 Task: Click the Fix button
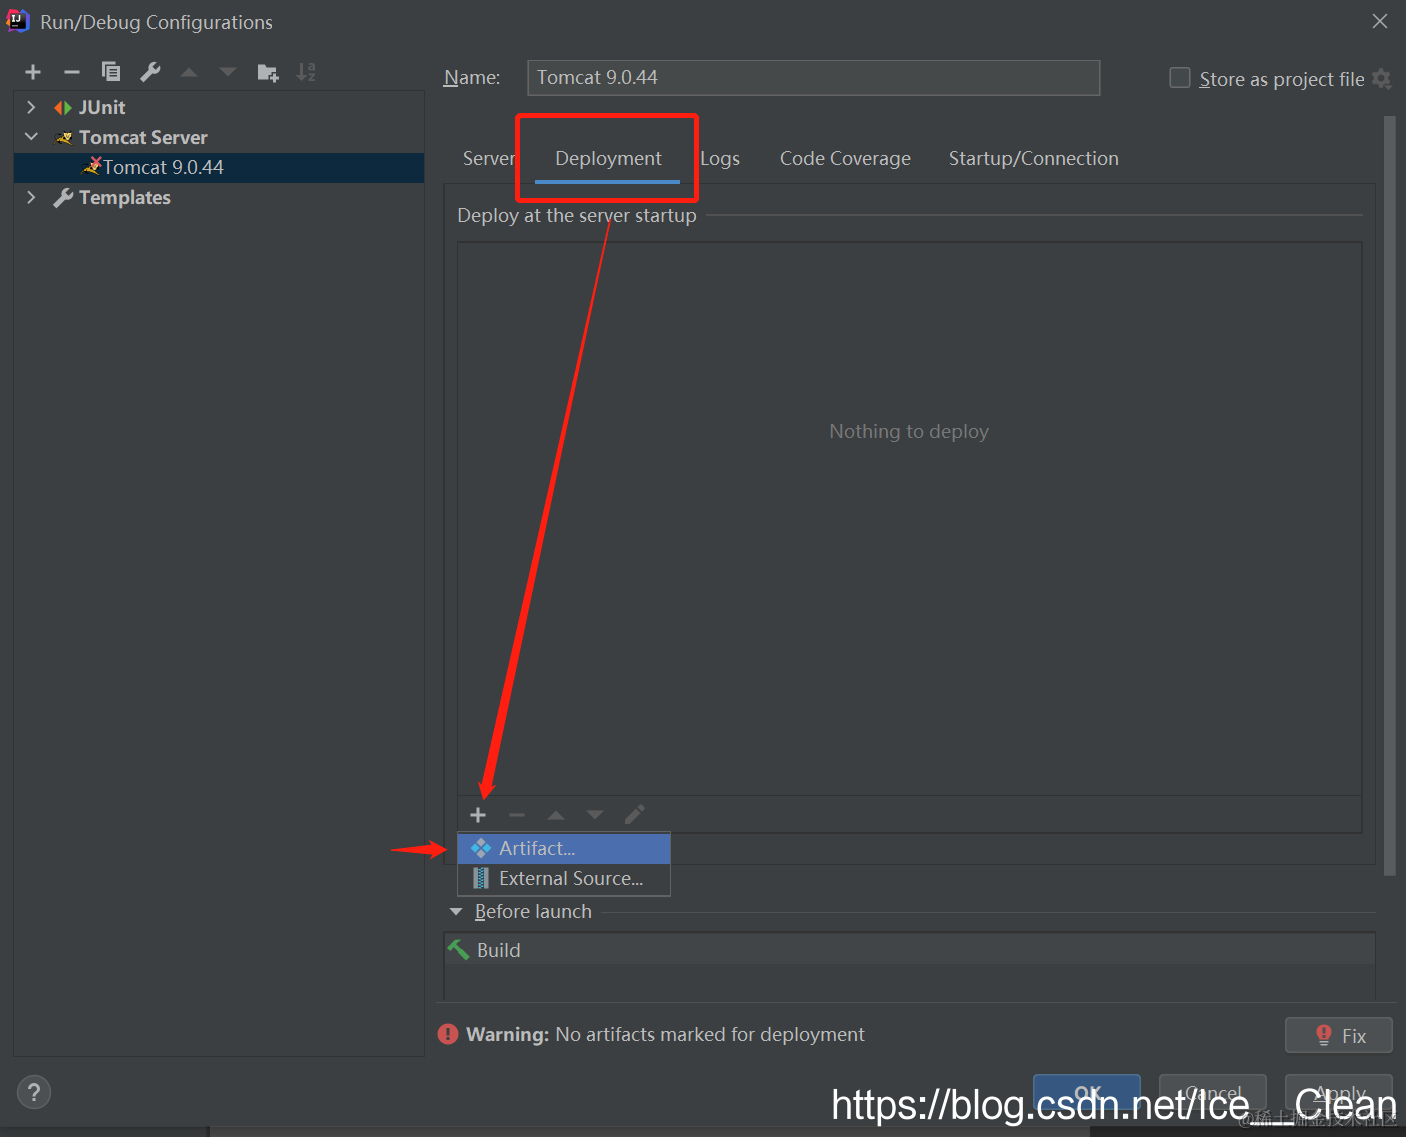[x=1338, y=1036]
